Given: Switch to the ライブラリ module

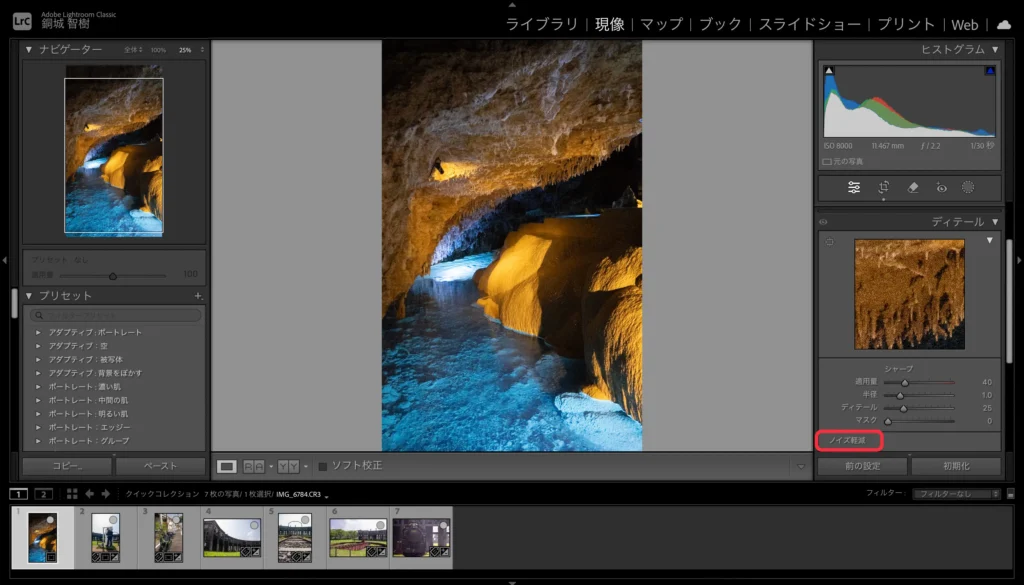Looking at the screenshot, I should coord(541,24).
